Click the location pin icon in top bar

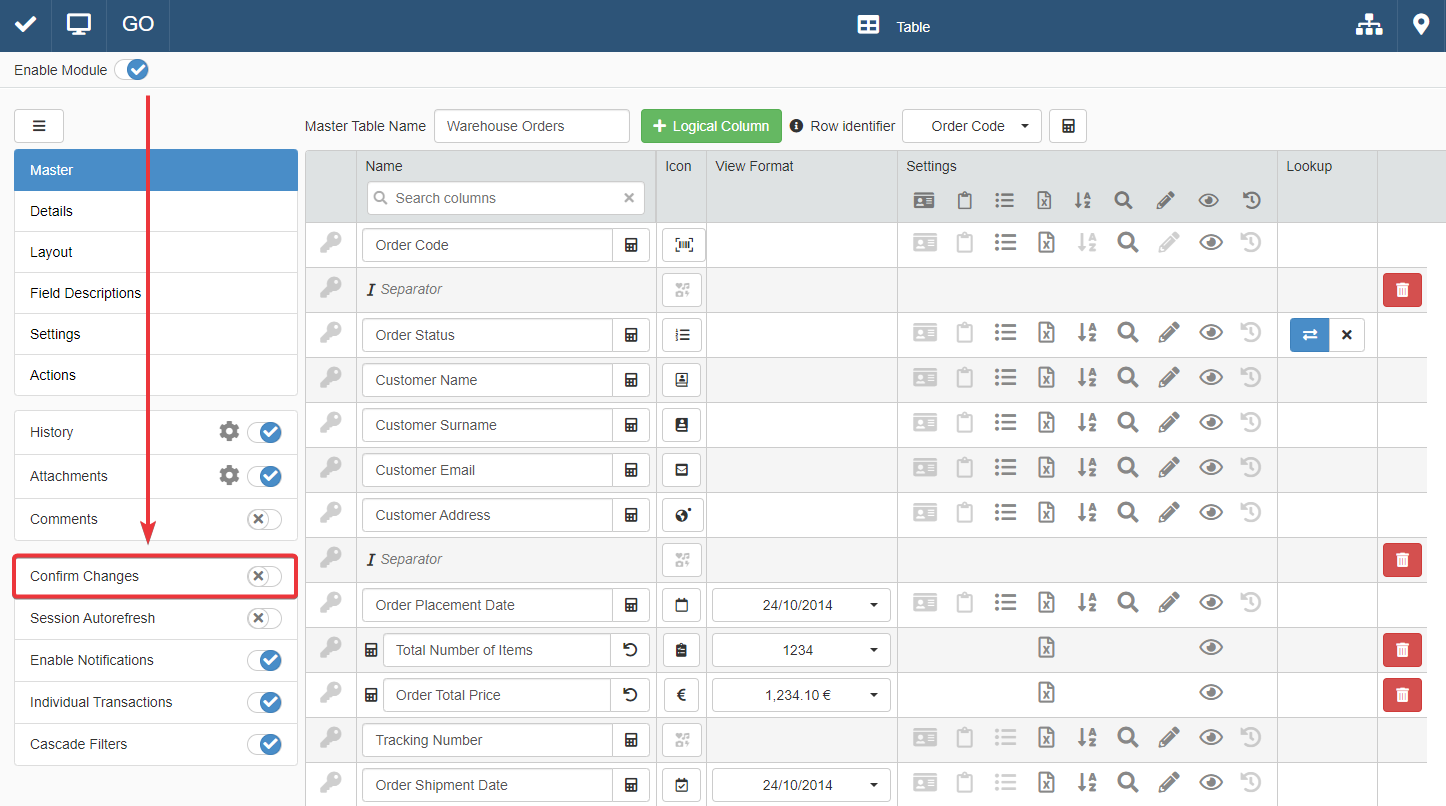click(1421, 25)
